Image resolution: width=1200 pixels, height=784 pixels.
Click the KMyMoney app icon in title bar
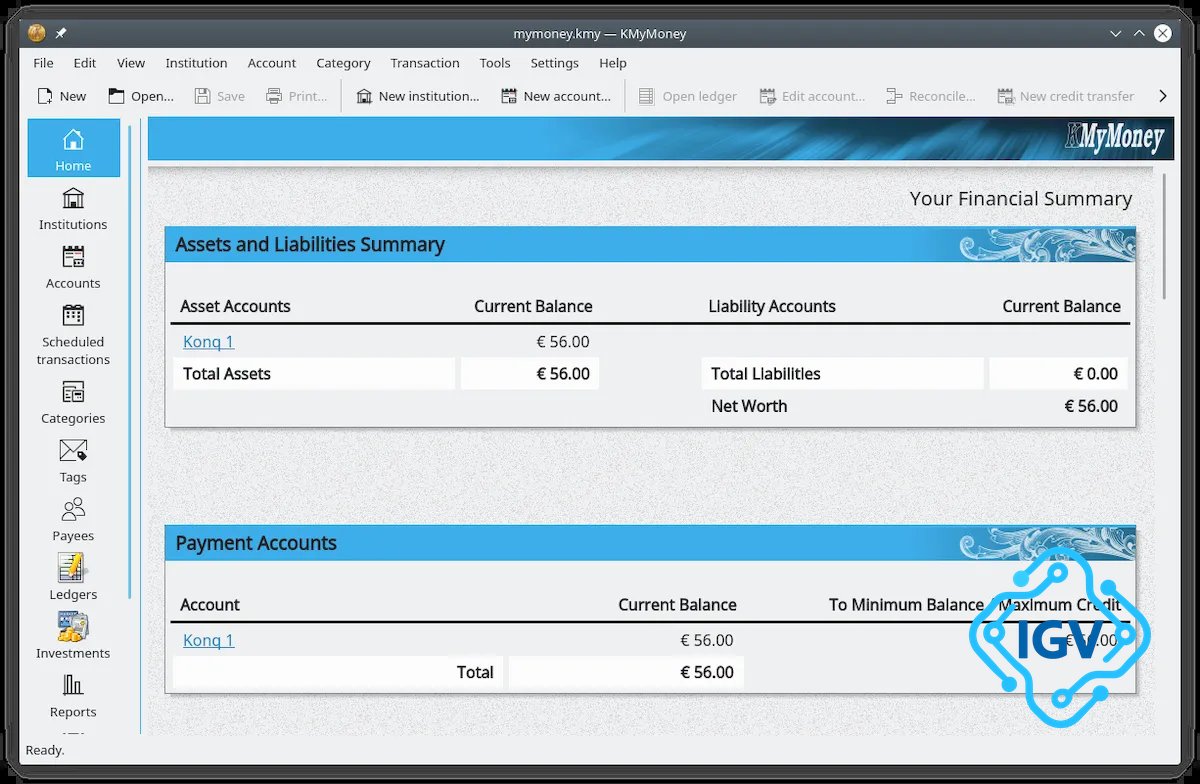click(x=36, y=33)
